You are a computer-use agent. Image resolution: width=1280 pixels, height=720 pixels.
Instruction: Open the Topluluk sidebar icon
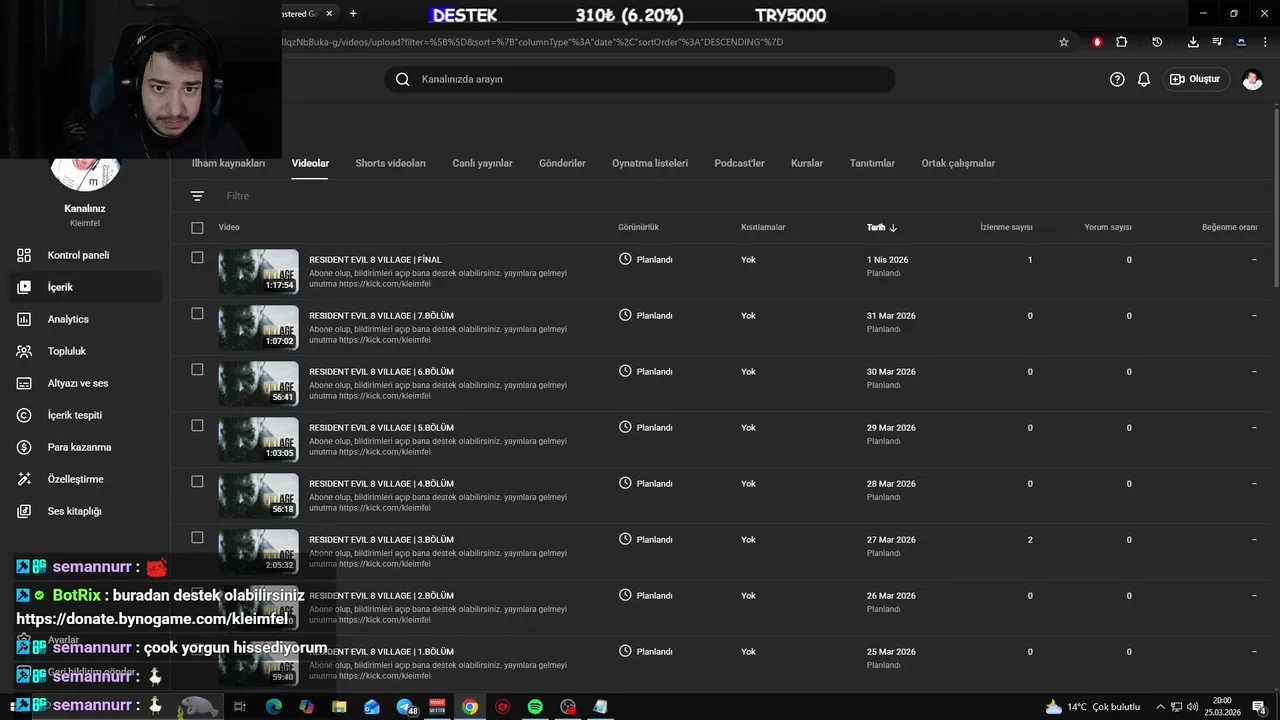24,351
